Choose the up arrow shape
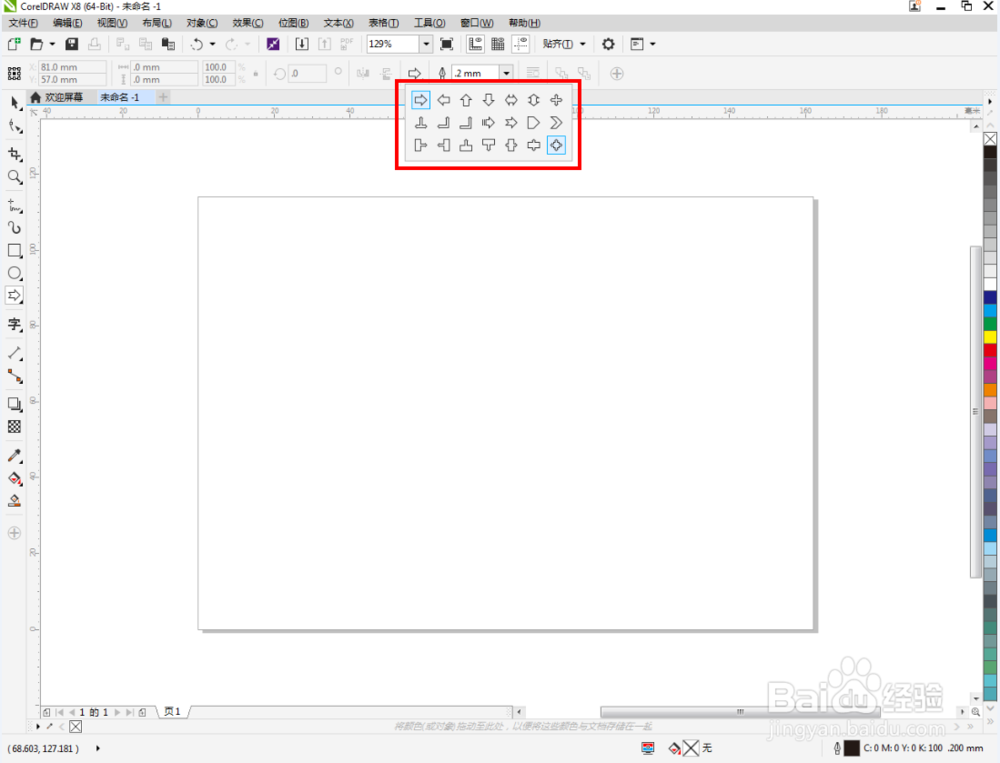 click(466, 100)
